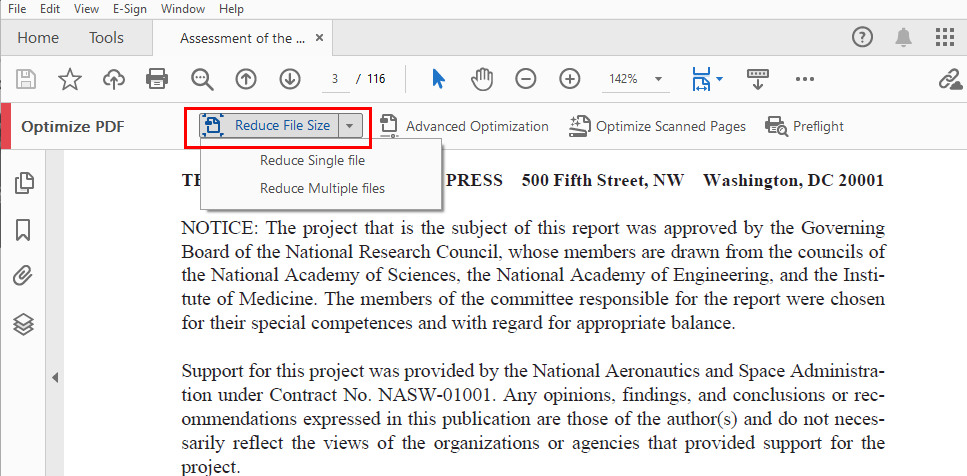Open the File menu

17,9
